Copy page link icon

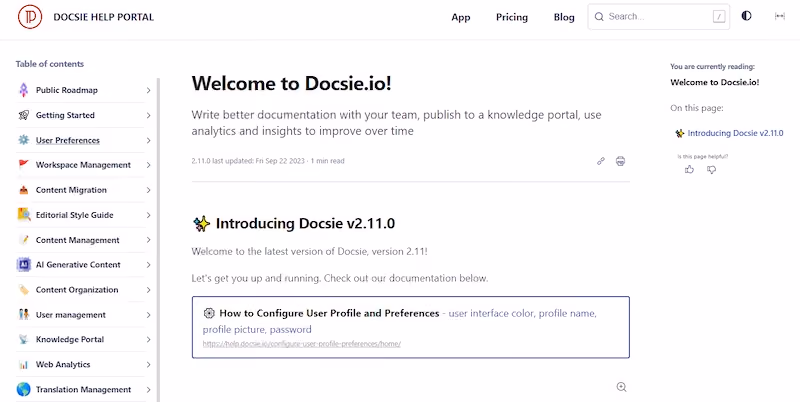coord(601,161)
